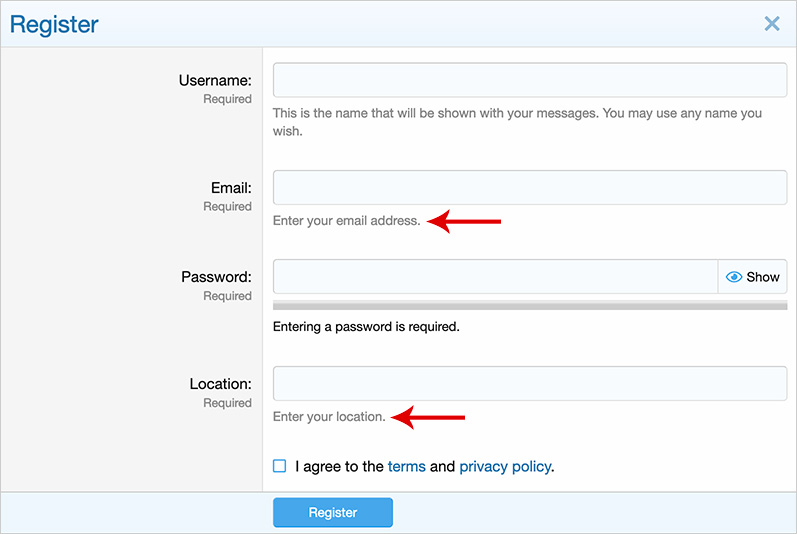This screenshot has height=534, width=797.
Task: Focus the Email input field
Action: [x=529, y=187]
